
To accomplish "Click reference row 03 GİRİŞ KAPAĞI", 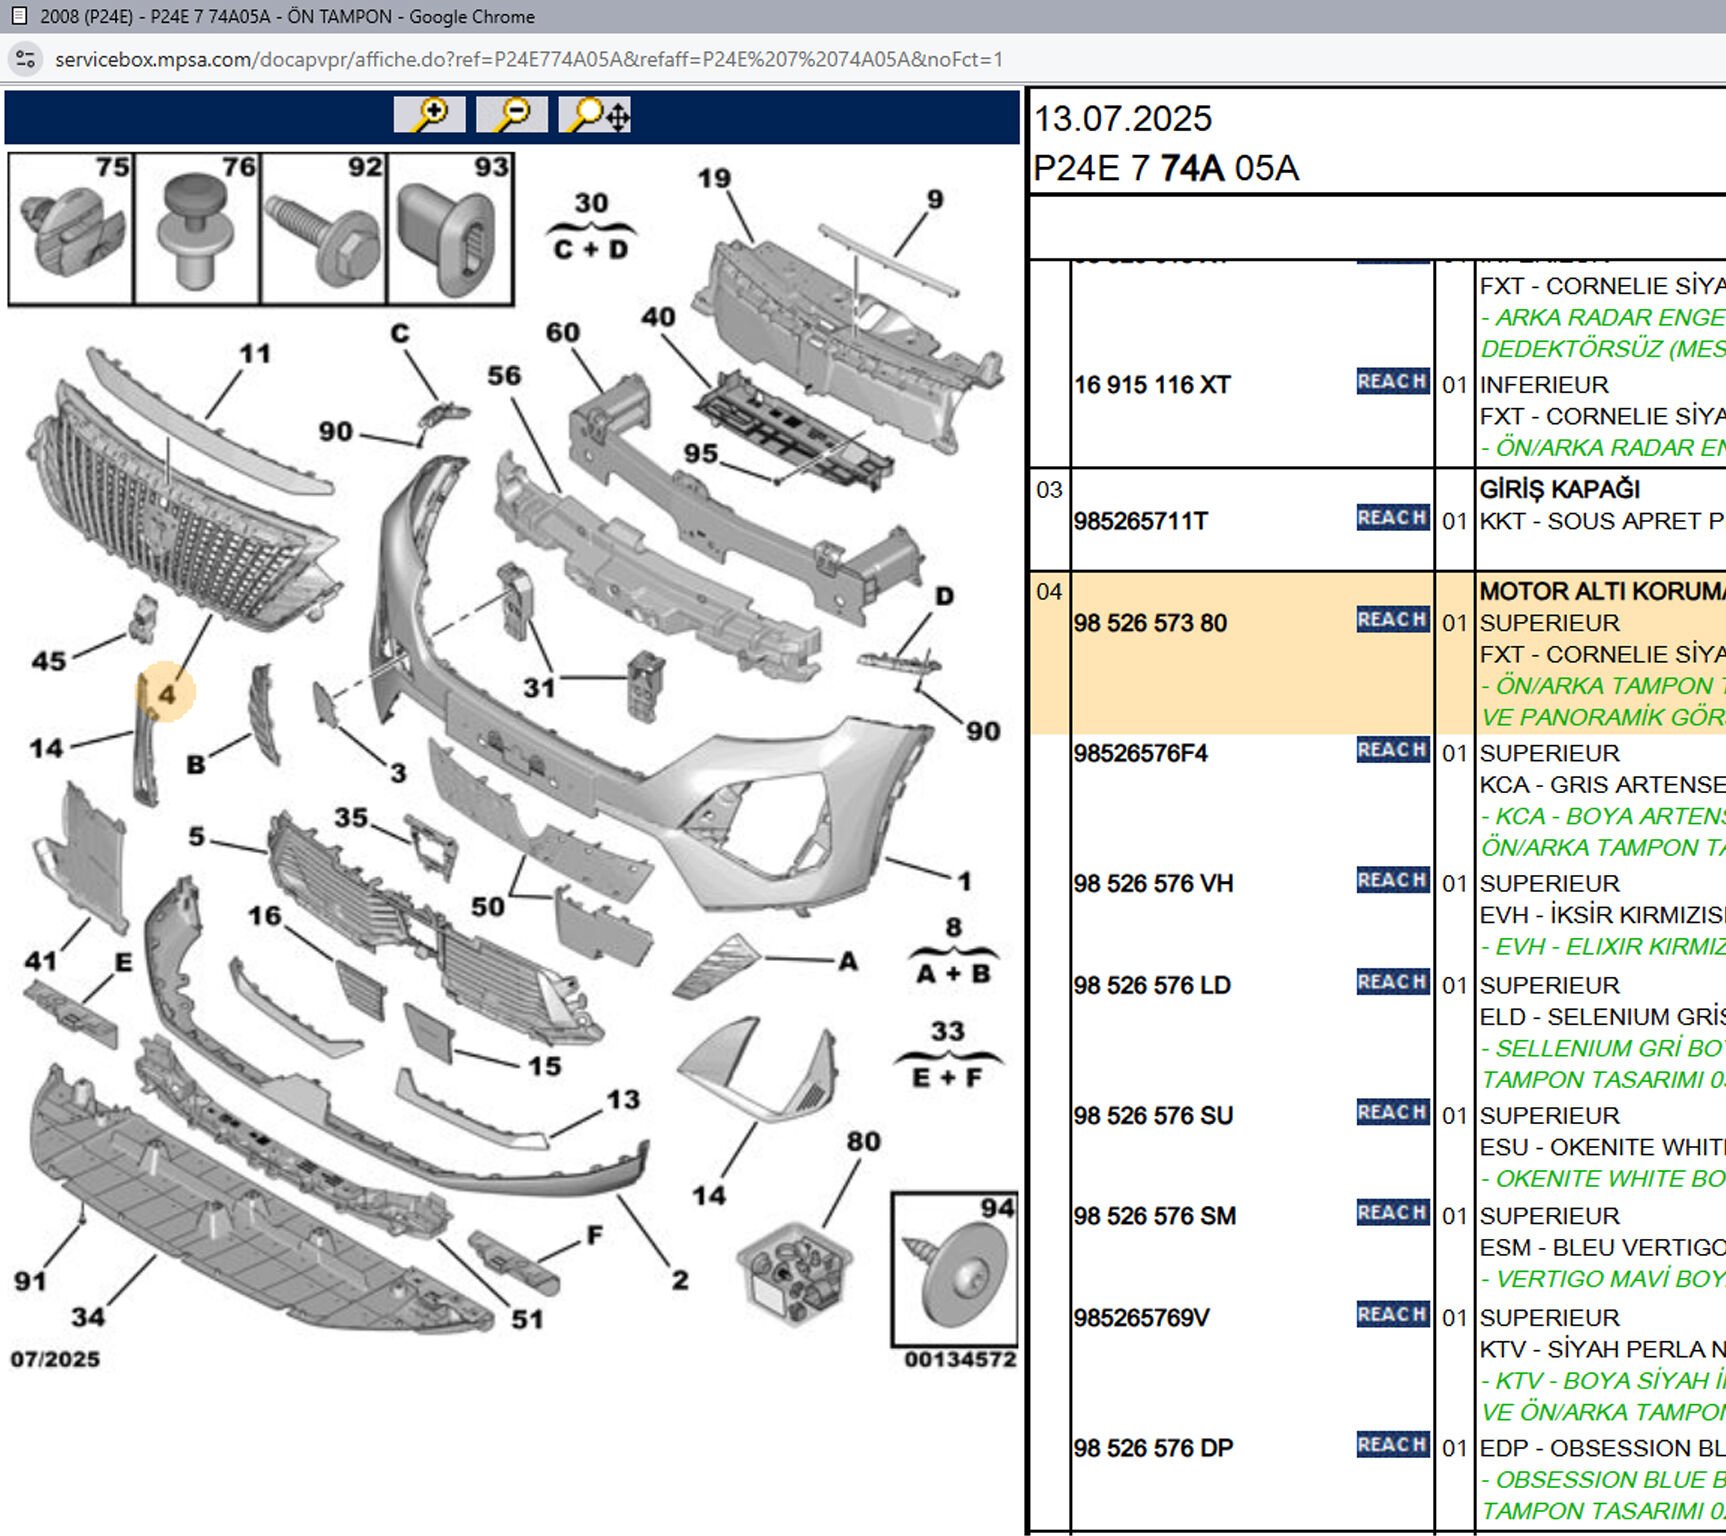I will pos(1378,518).
